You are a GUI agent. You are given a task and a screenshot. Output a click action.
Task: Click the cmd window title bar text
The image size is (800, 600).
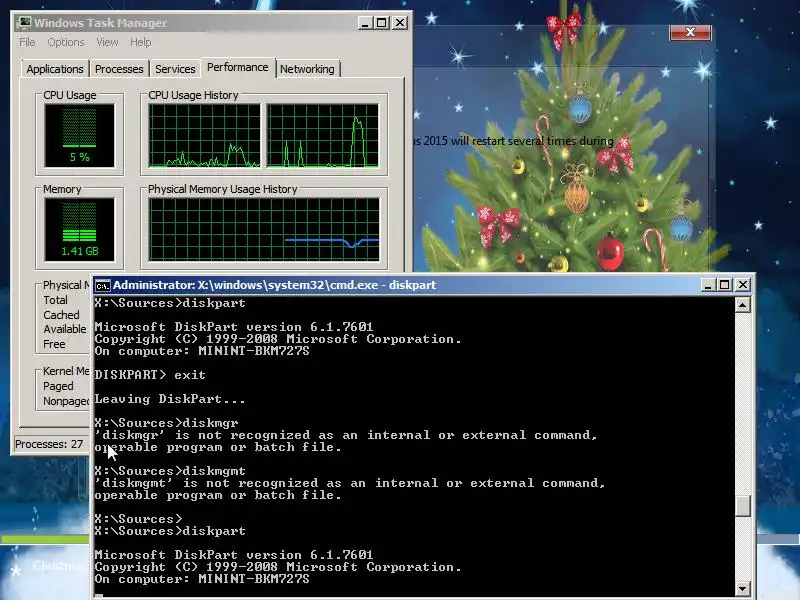point(274,285)
